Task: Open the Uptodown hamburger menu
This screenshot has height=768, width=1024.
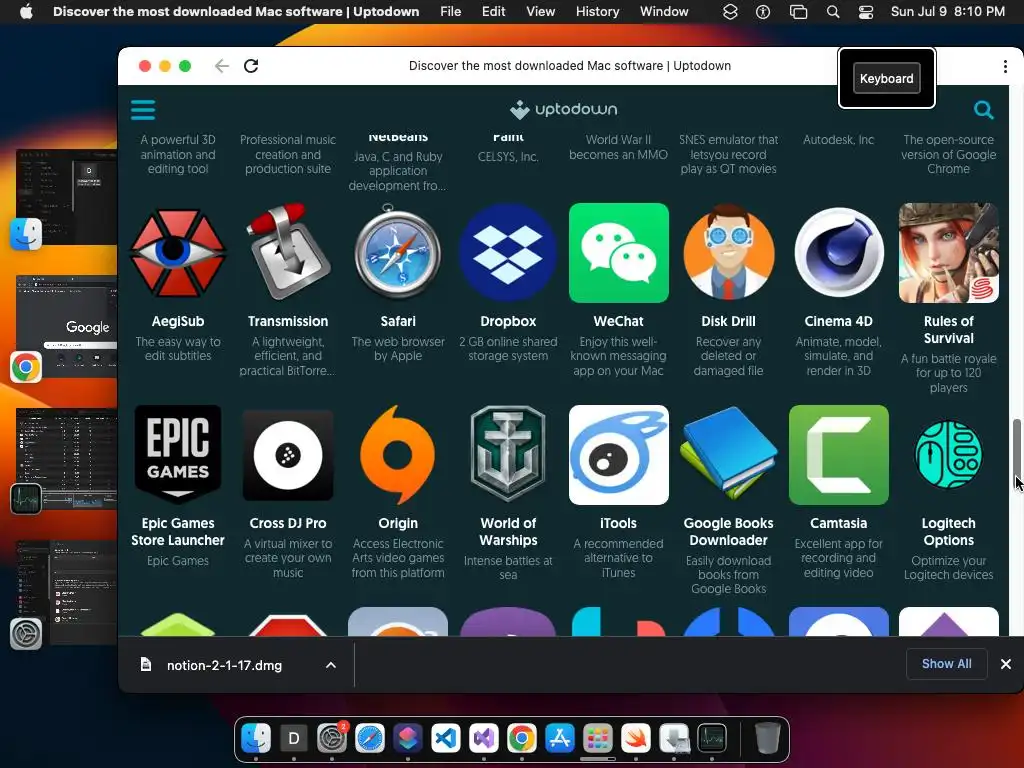Action: click(x=143, y=110)
